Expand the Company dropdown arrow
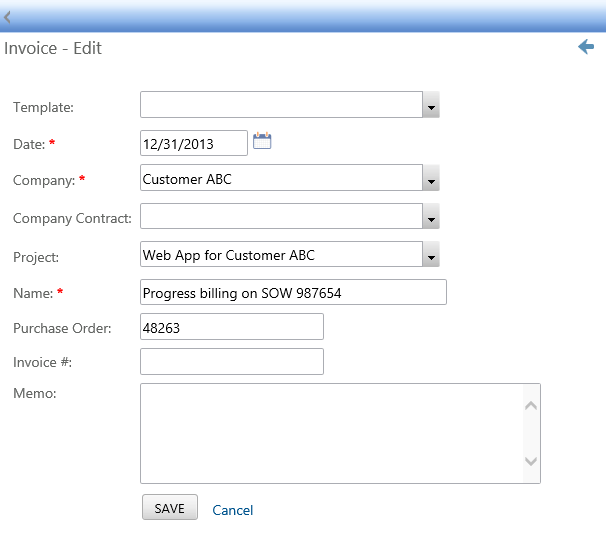This screenshot has height=541, width=606. pos(431,178)
